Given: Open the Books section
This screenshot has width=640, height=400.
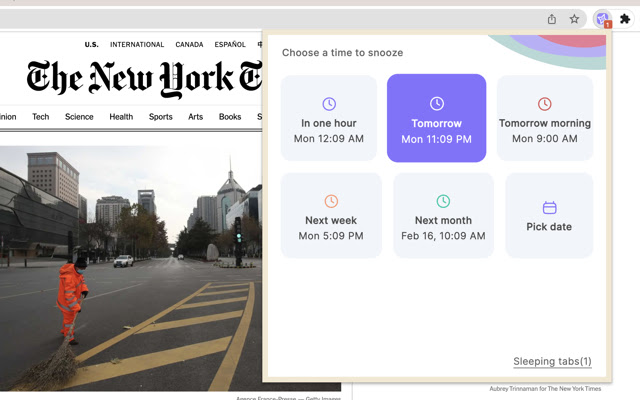Looking at the screenshot, I should [230, 117].
